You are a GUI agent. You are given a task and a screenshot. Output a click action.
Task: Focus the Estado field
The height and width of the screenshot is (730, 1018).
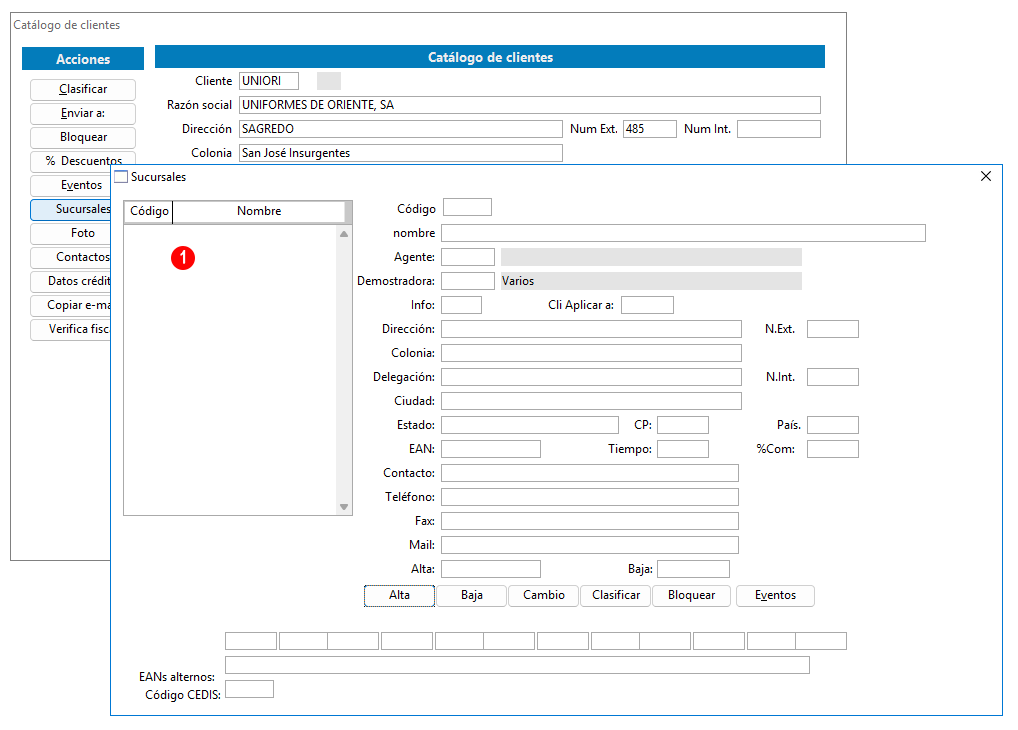[530, 425]
